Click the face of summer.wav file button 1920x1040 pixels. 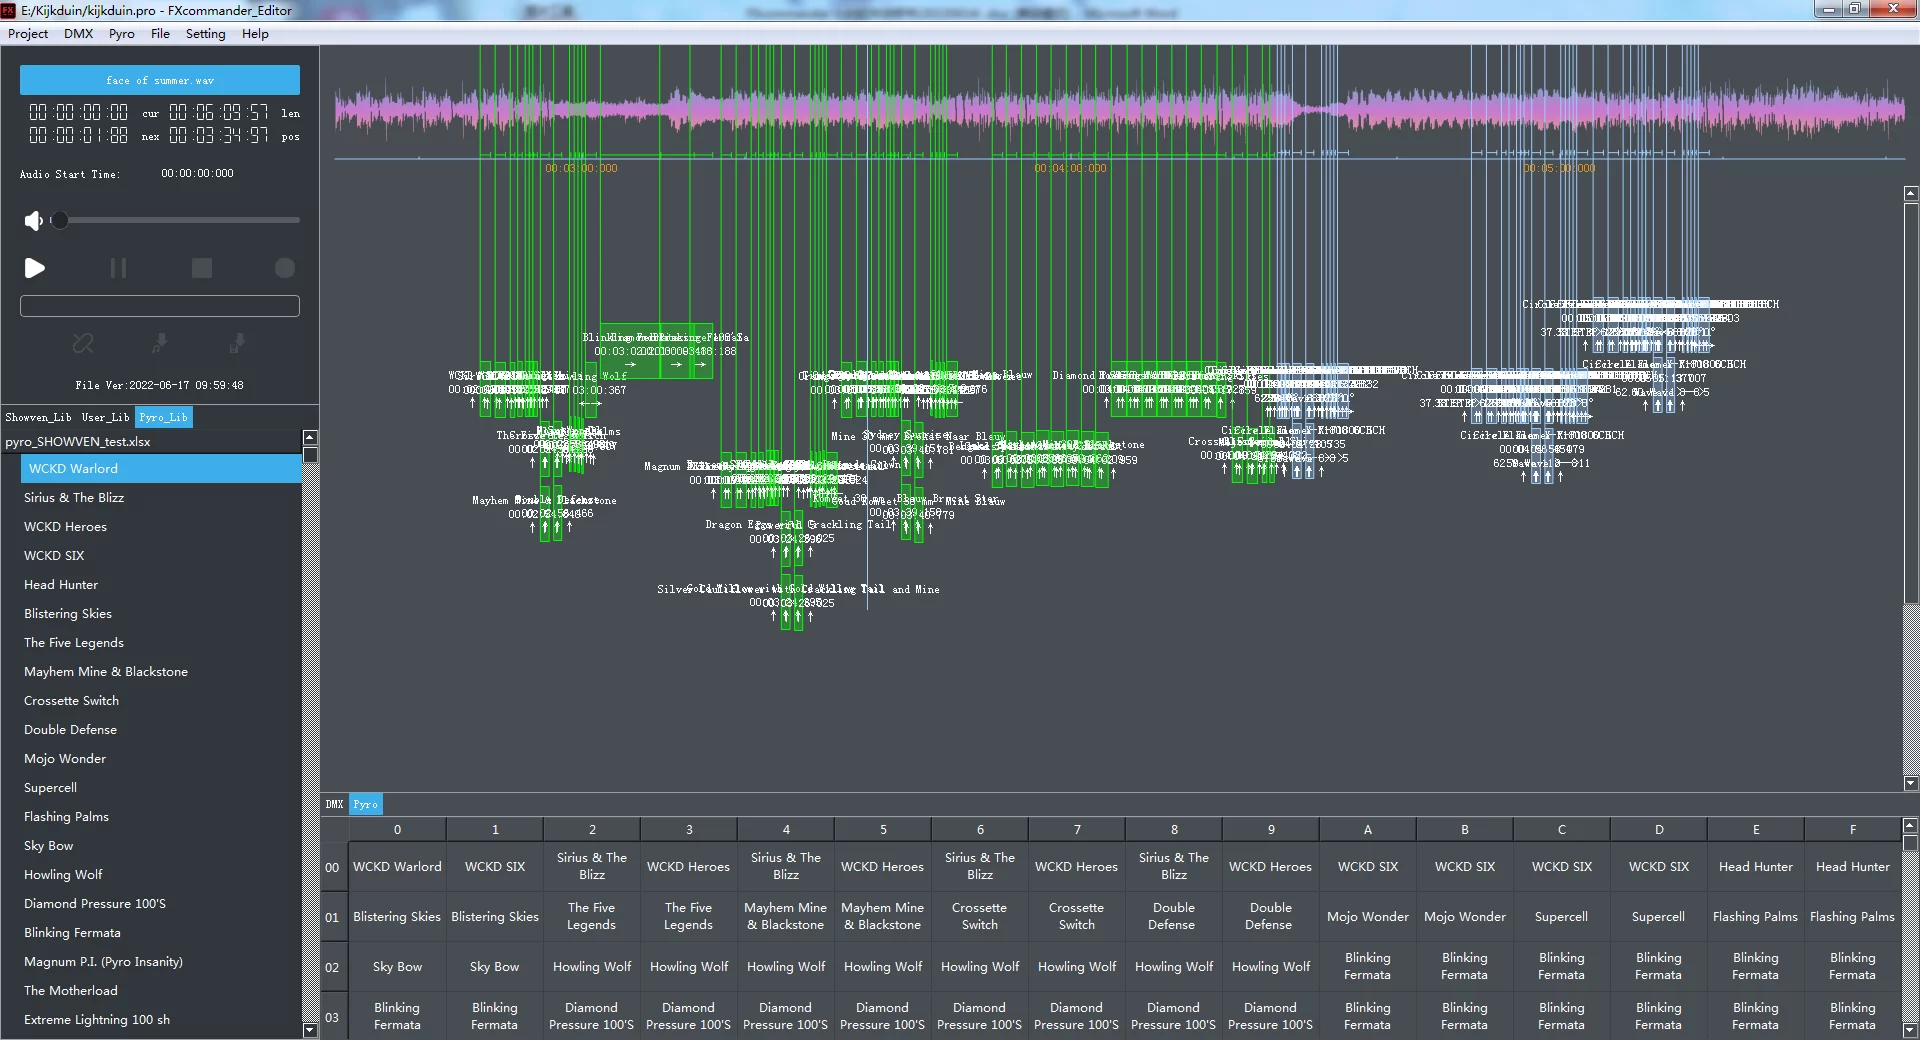click(160, 80)
